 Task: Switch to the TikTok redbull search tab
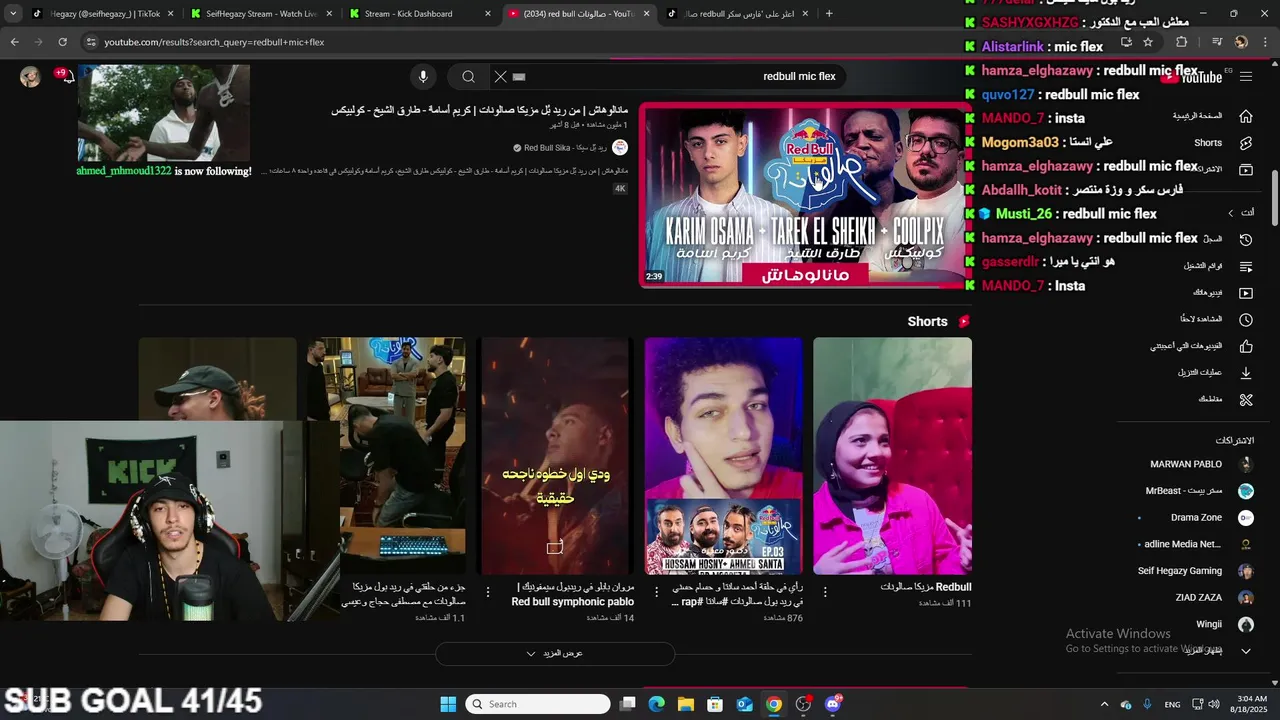(736, 14)
